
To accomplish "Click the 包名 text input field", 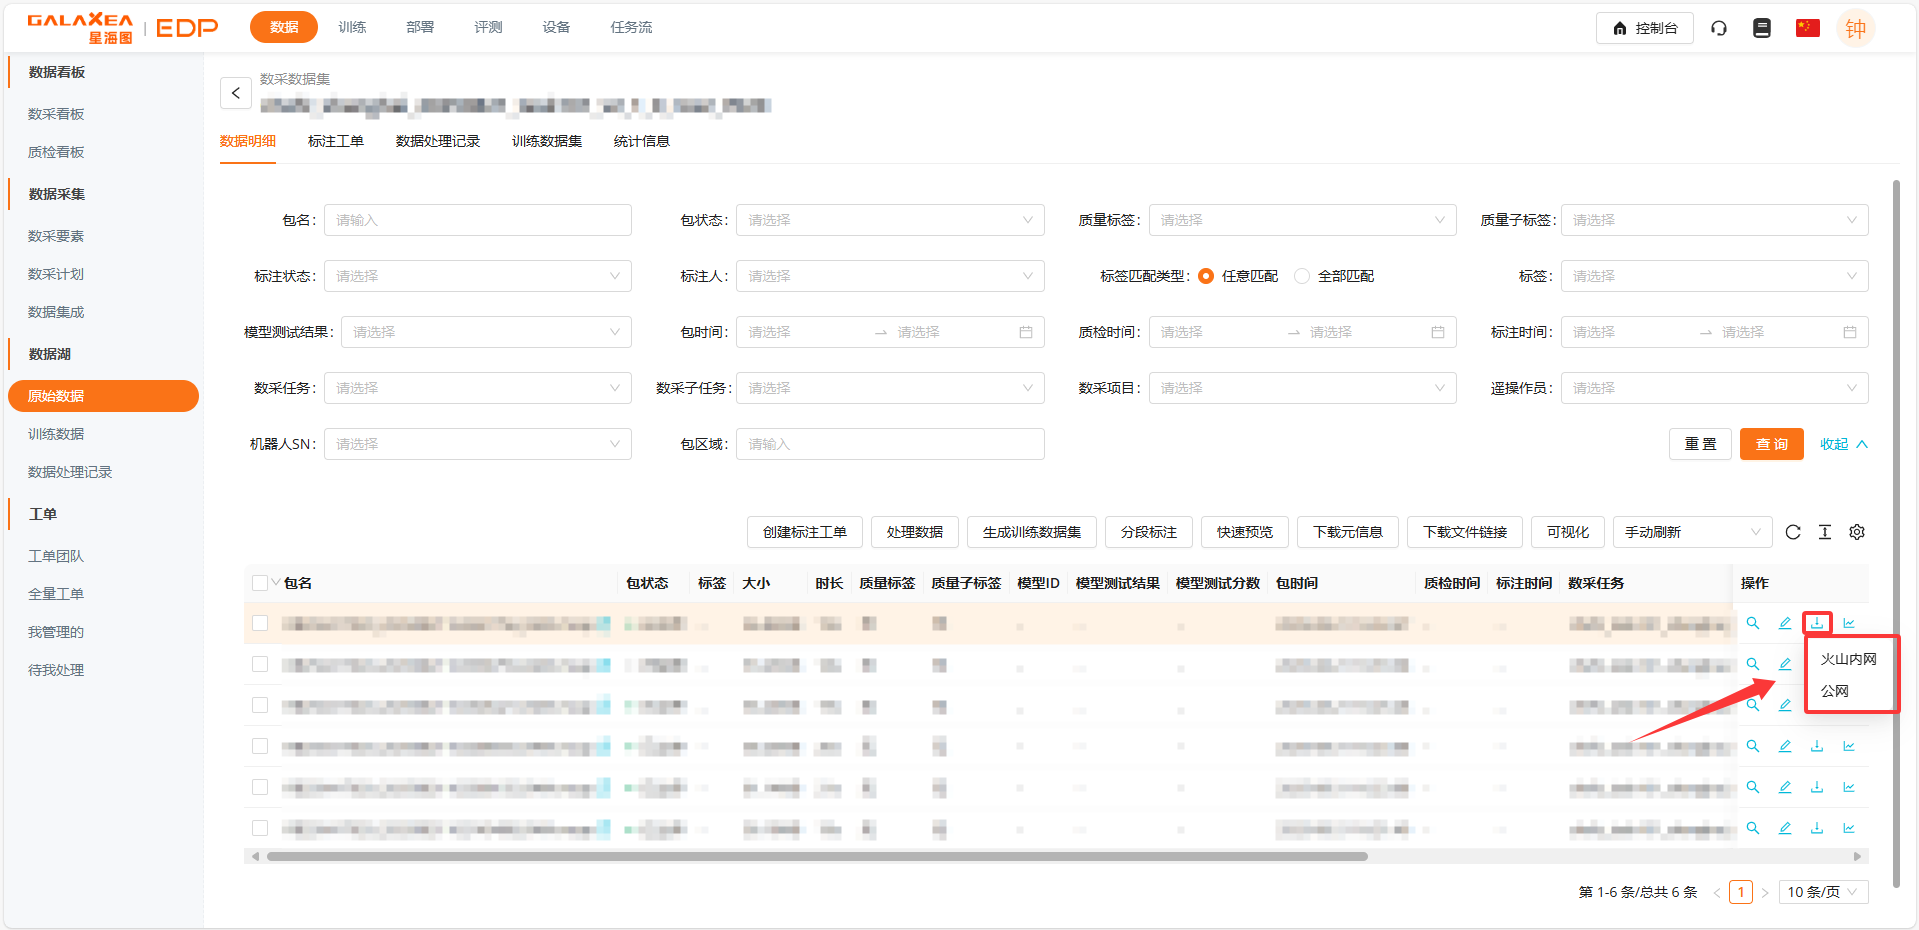I will pyautogui.click(x=477, y=220).
